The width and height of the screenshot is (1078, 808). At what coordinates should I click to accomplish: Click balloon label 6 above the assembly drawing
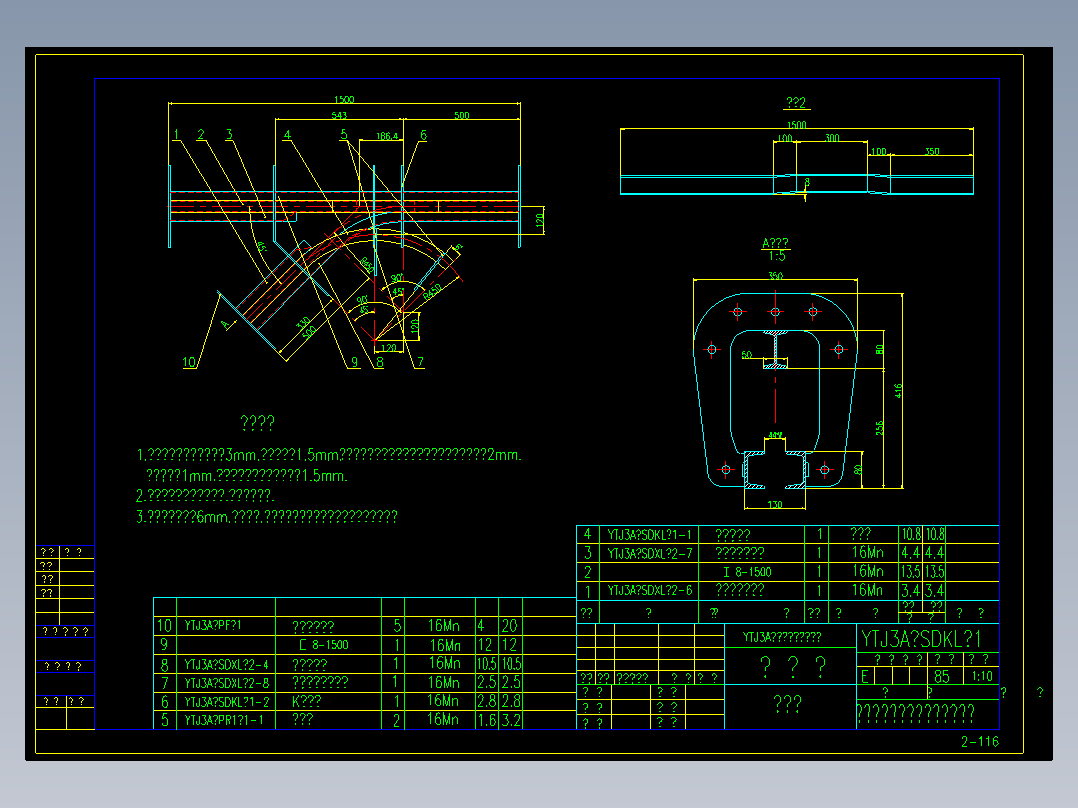[423, 135]
